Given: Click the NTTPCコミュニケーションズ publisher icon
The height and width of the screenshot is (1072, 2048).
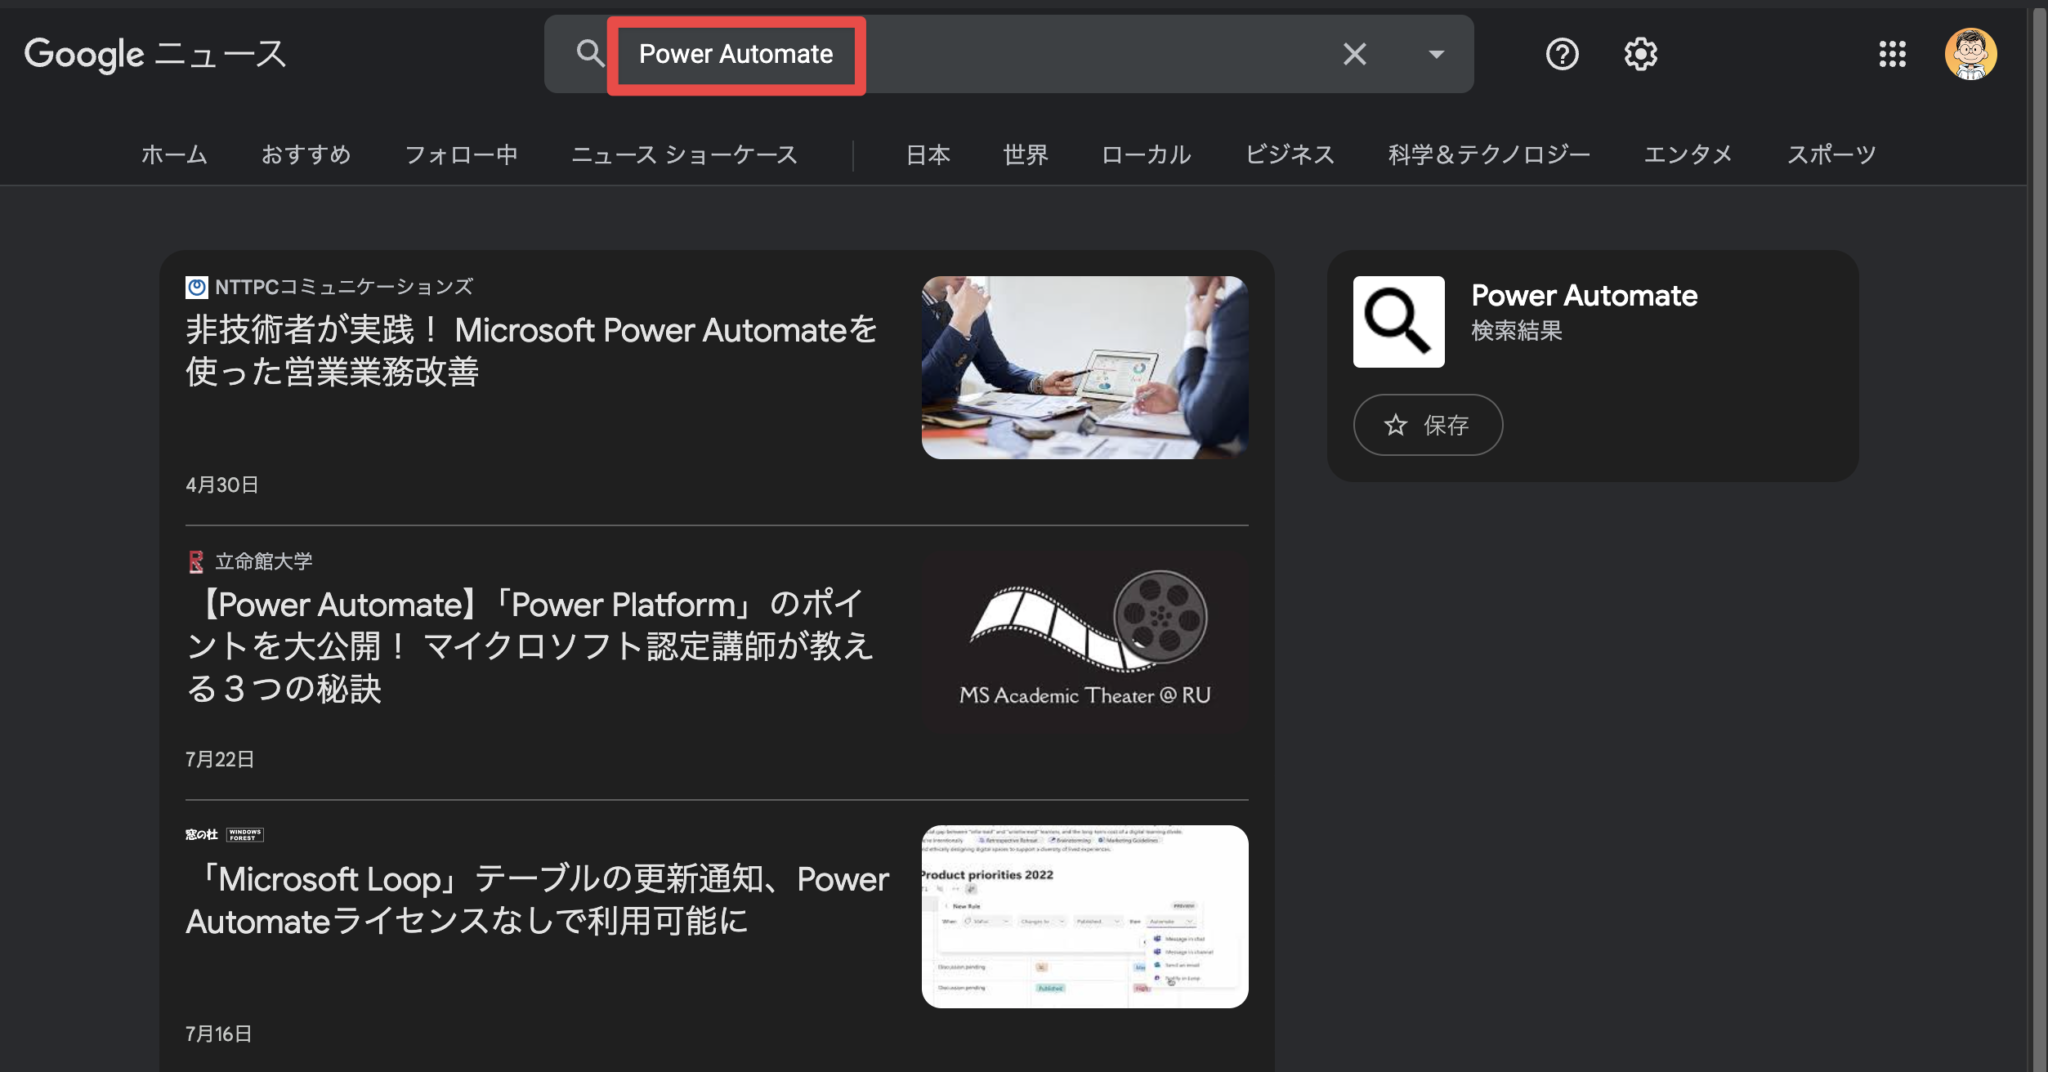Looking at the screenshot, I should tap(196, 286).
